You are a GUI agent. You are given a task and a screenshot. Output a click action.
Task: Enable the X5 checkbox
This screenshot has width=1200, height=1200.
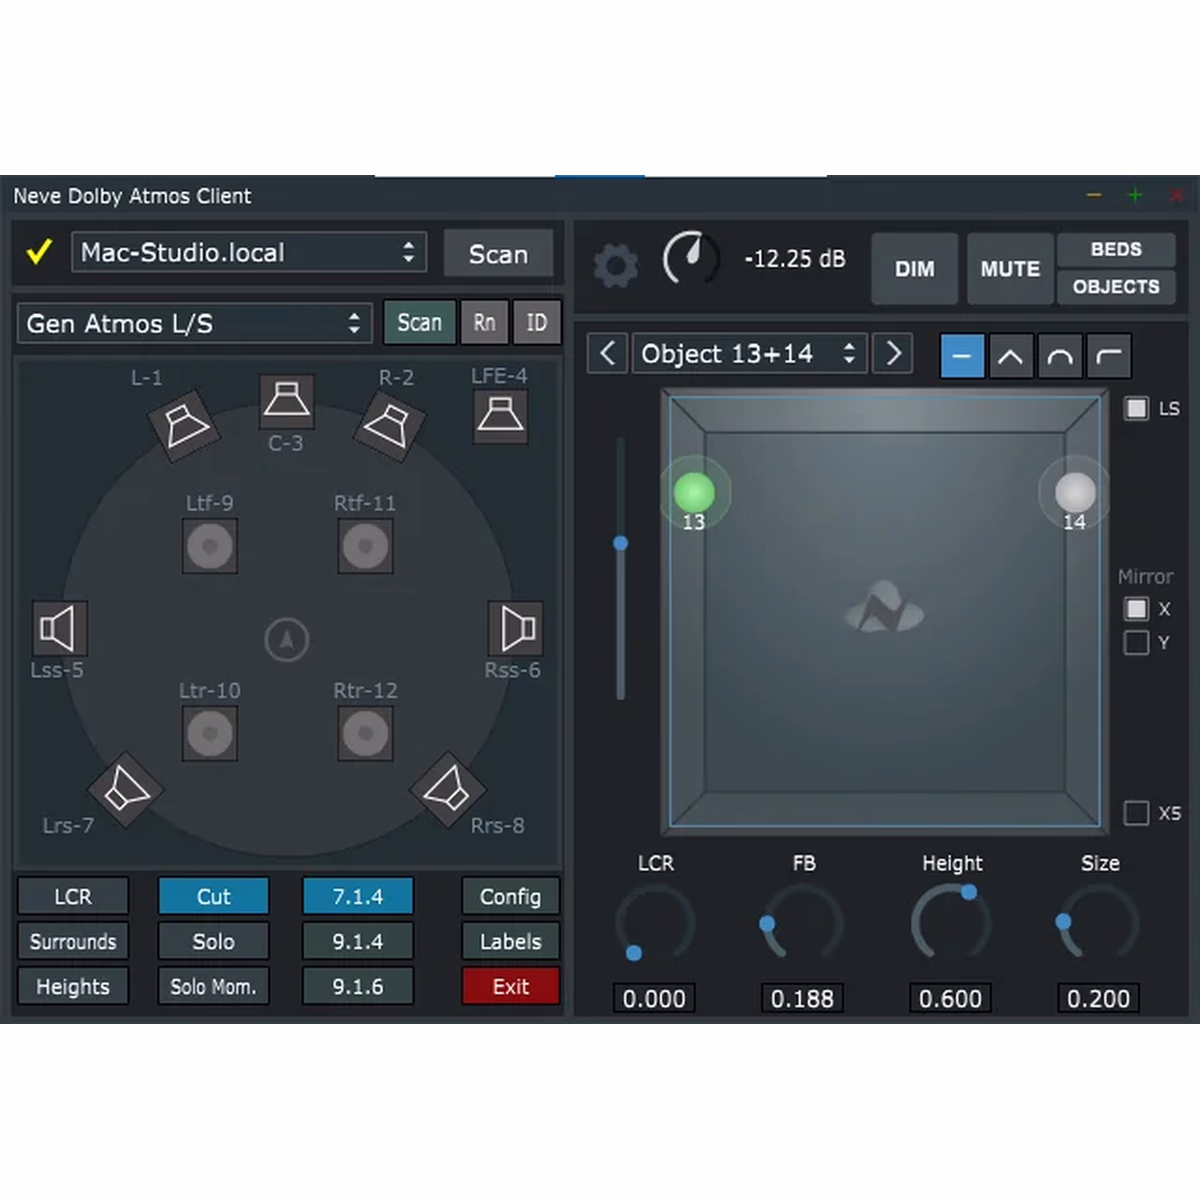[x=1137, y=813]
